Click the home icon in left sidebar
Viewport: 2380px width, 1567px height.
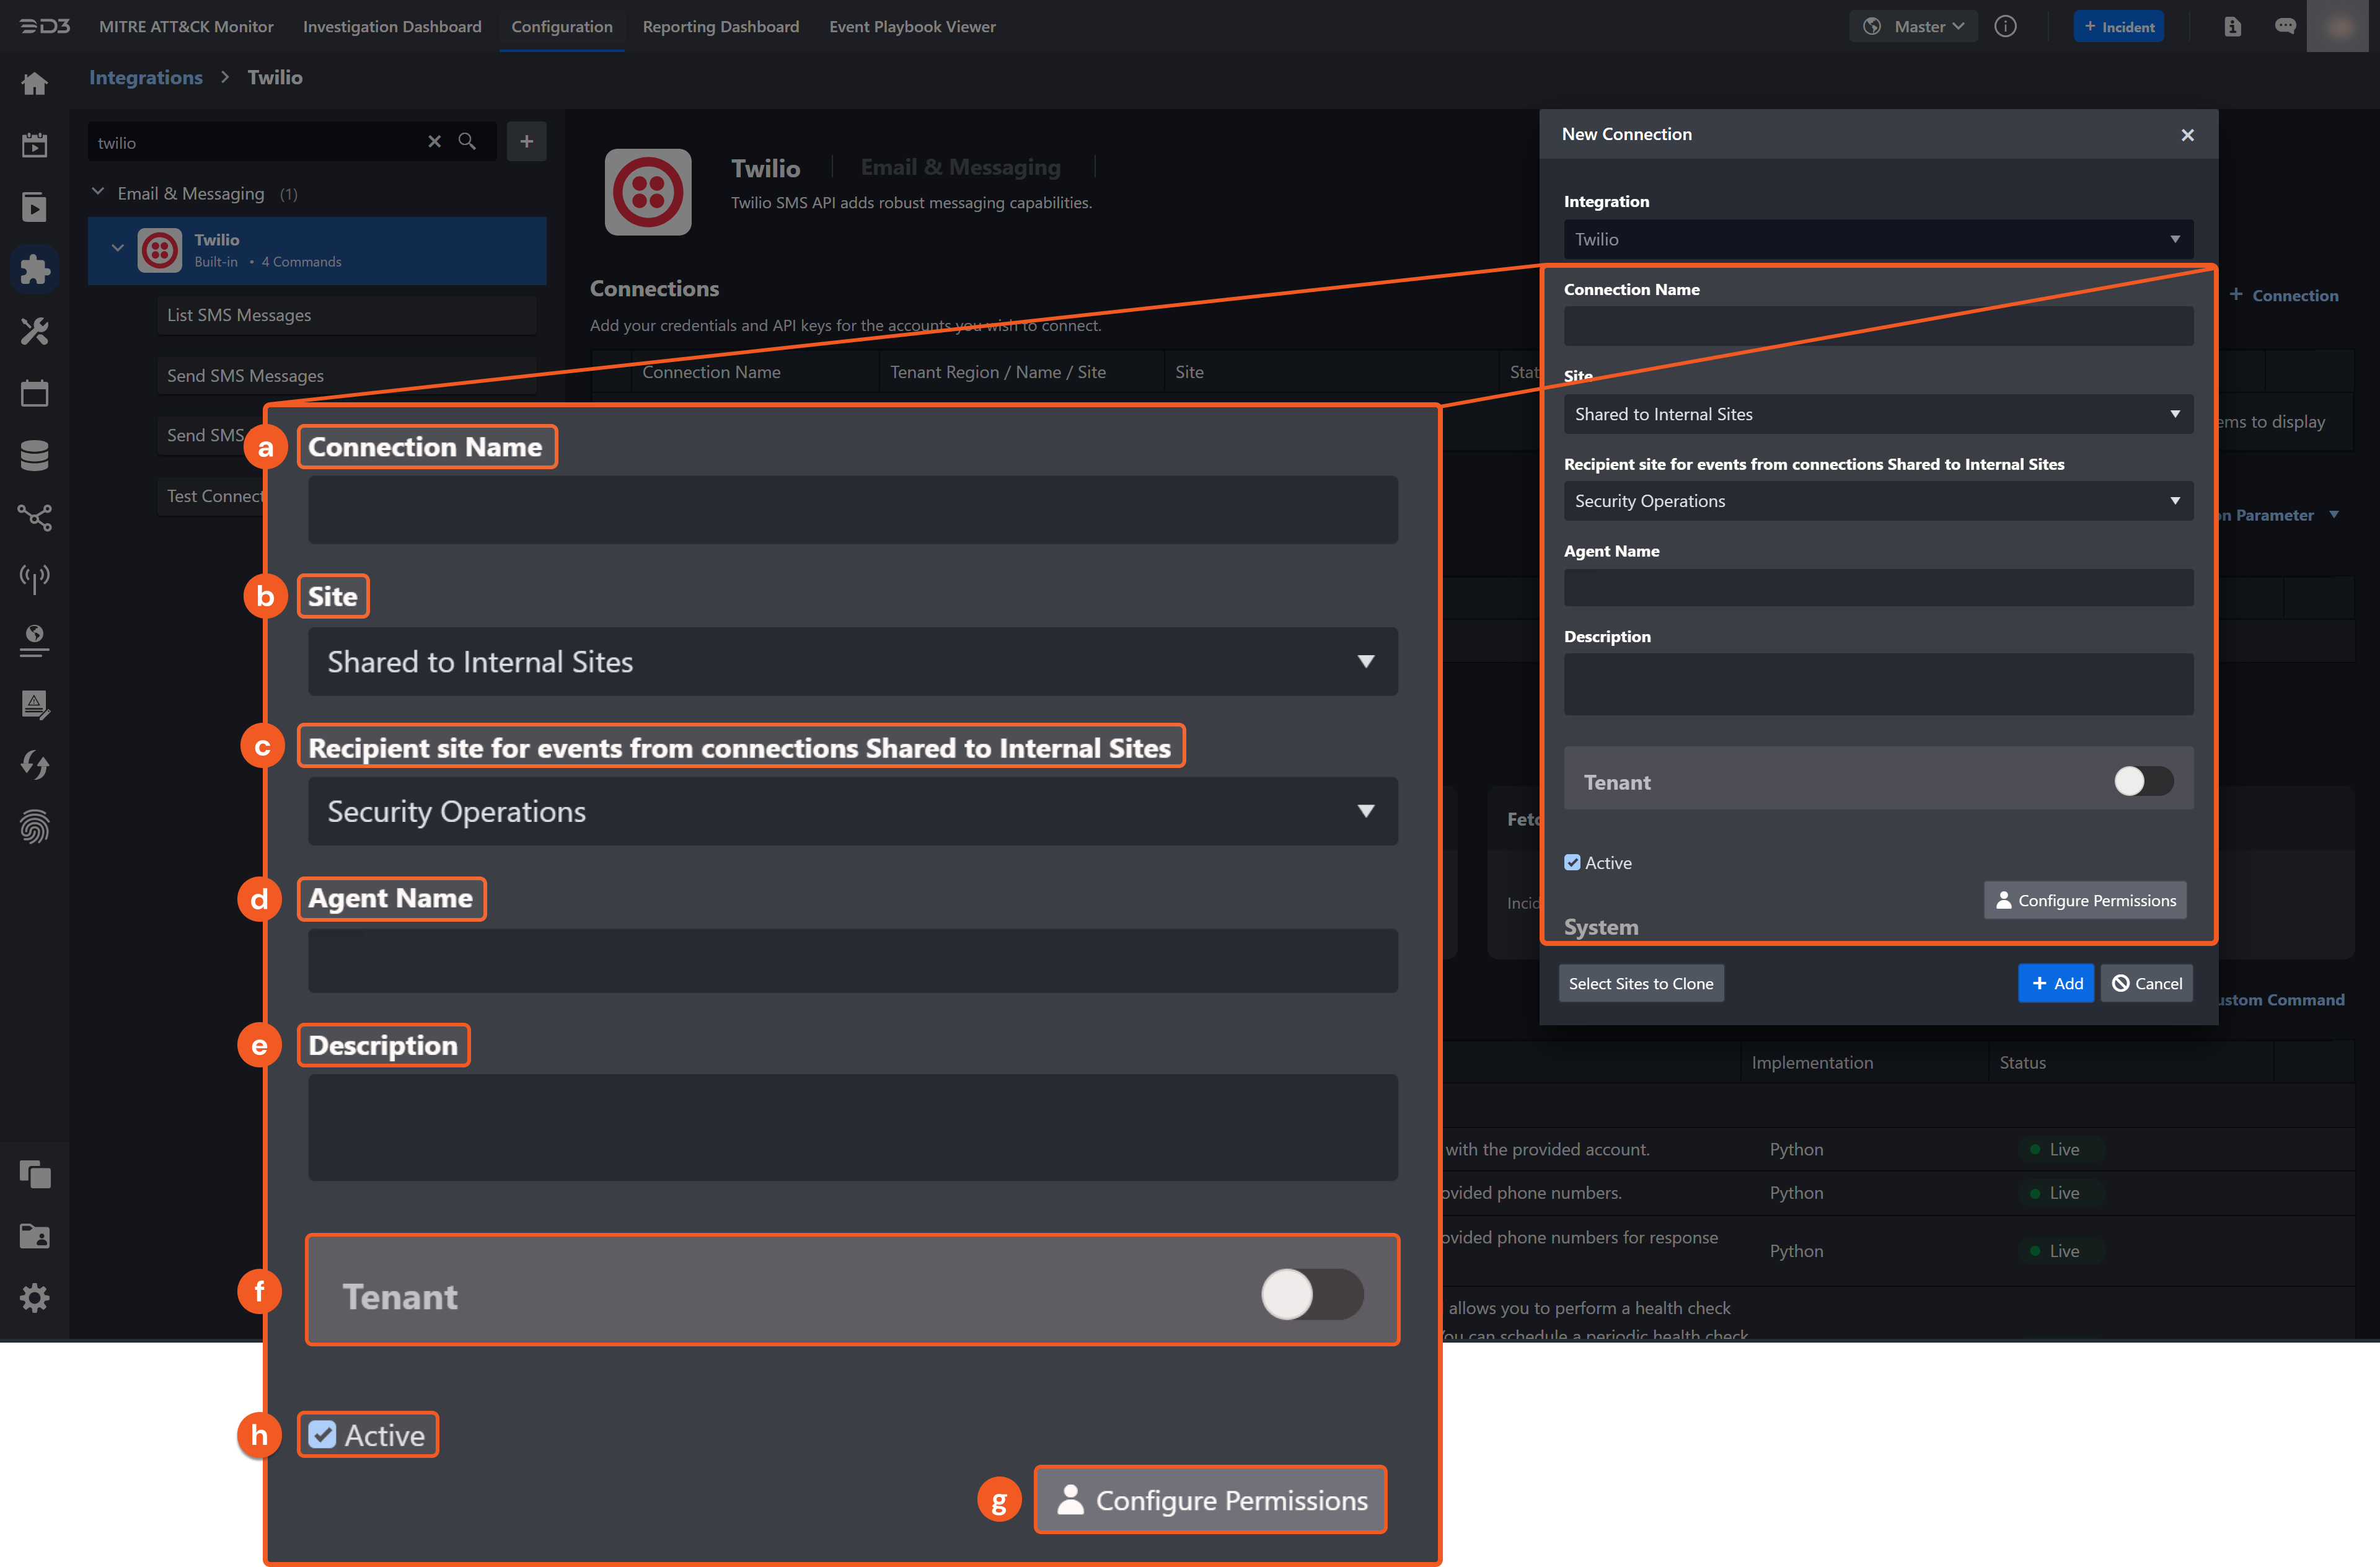click(34, 83)
